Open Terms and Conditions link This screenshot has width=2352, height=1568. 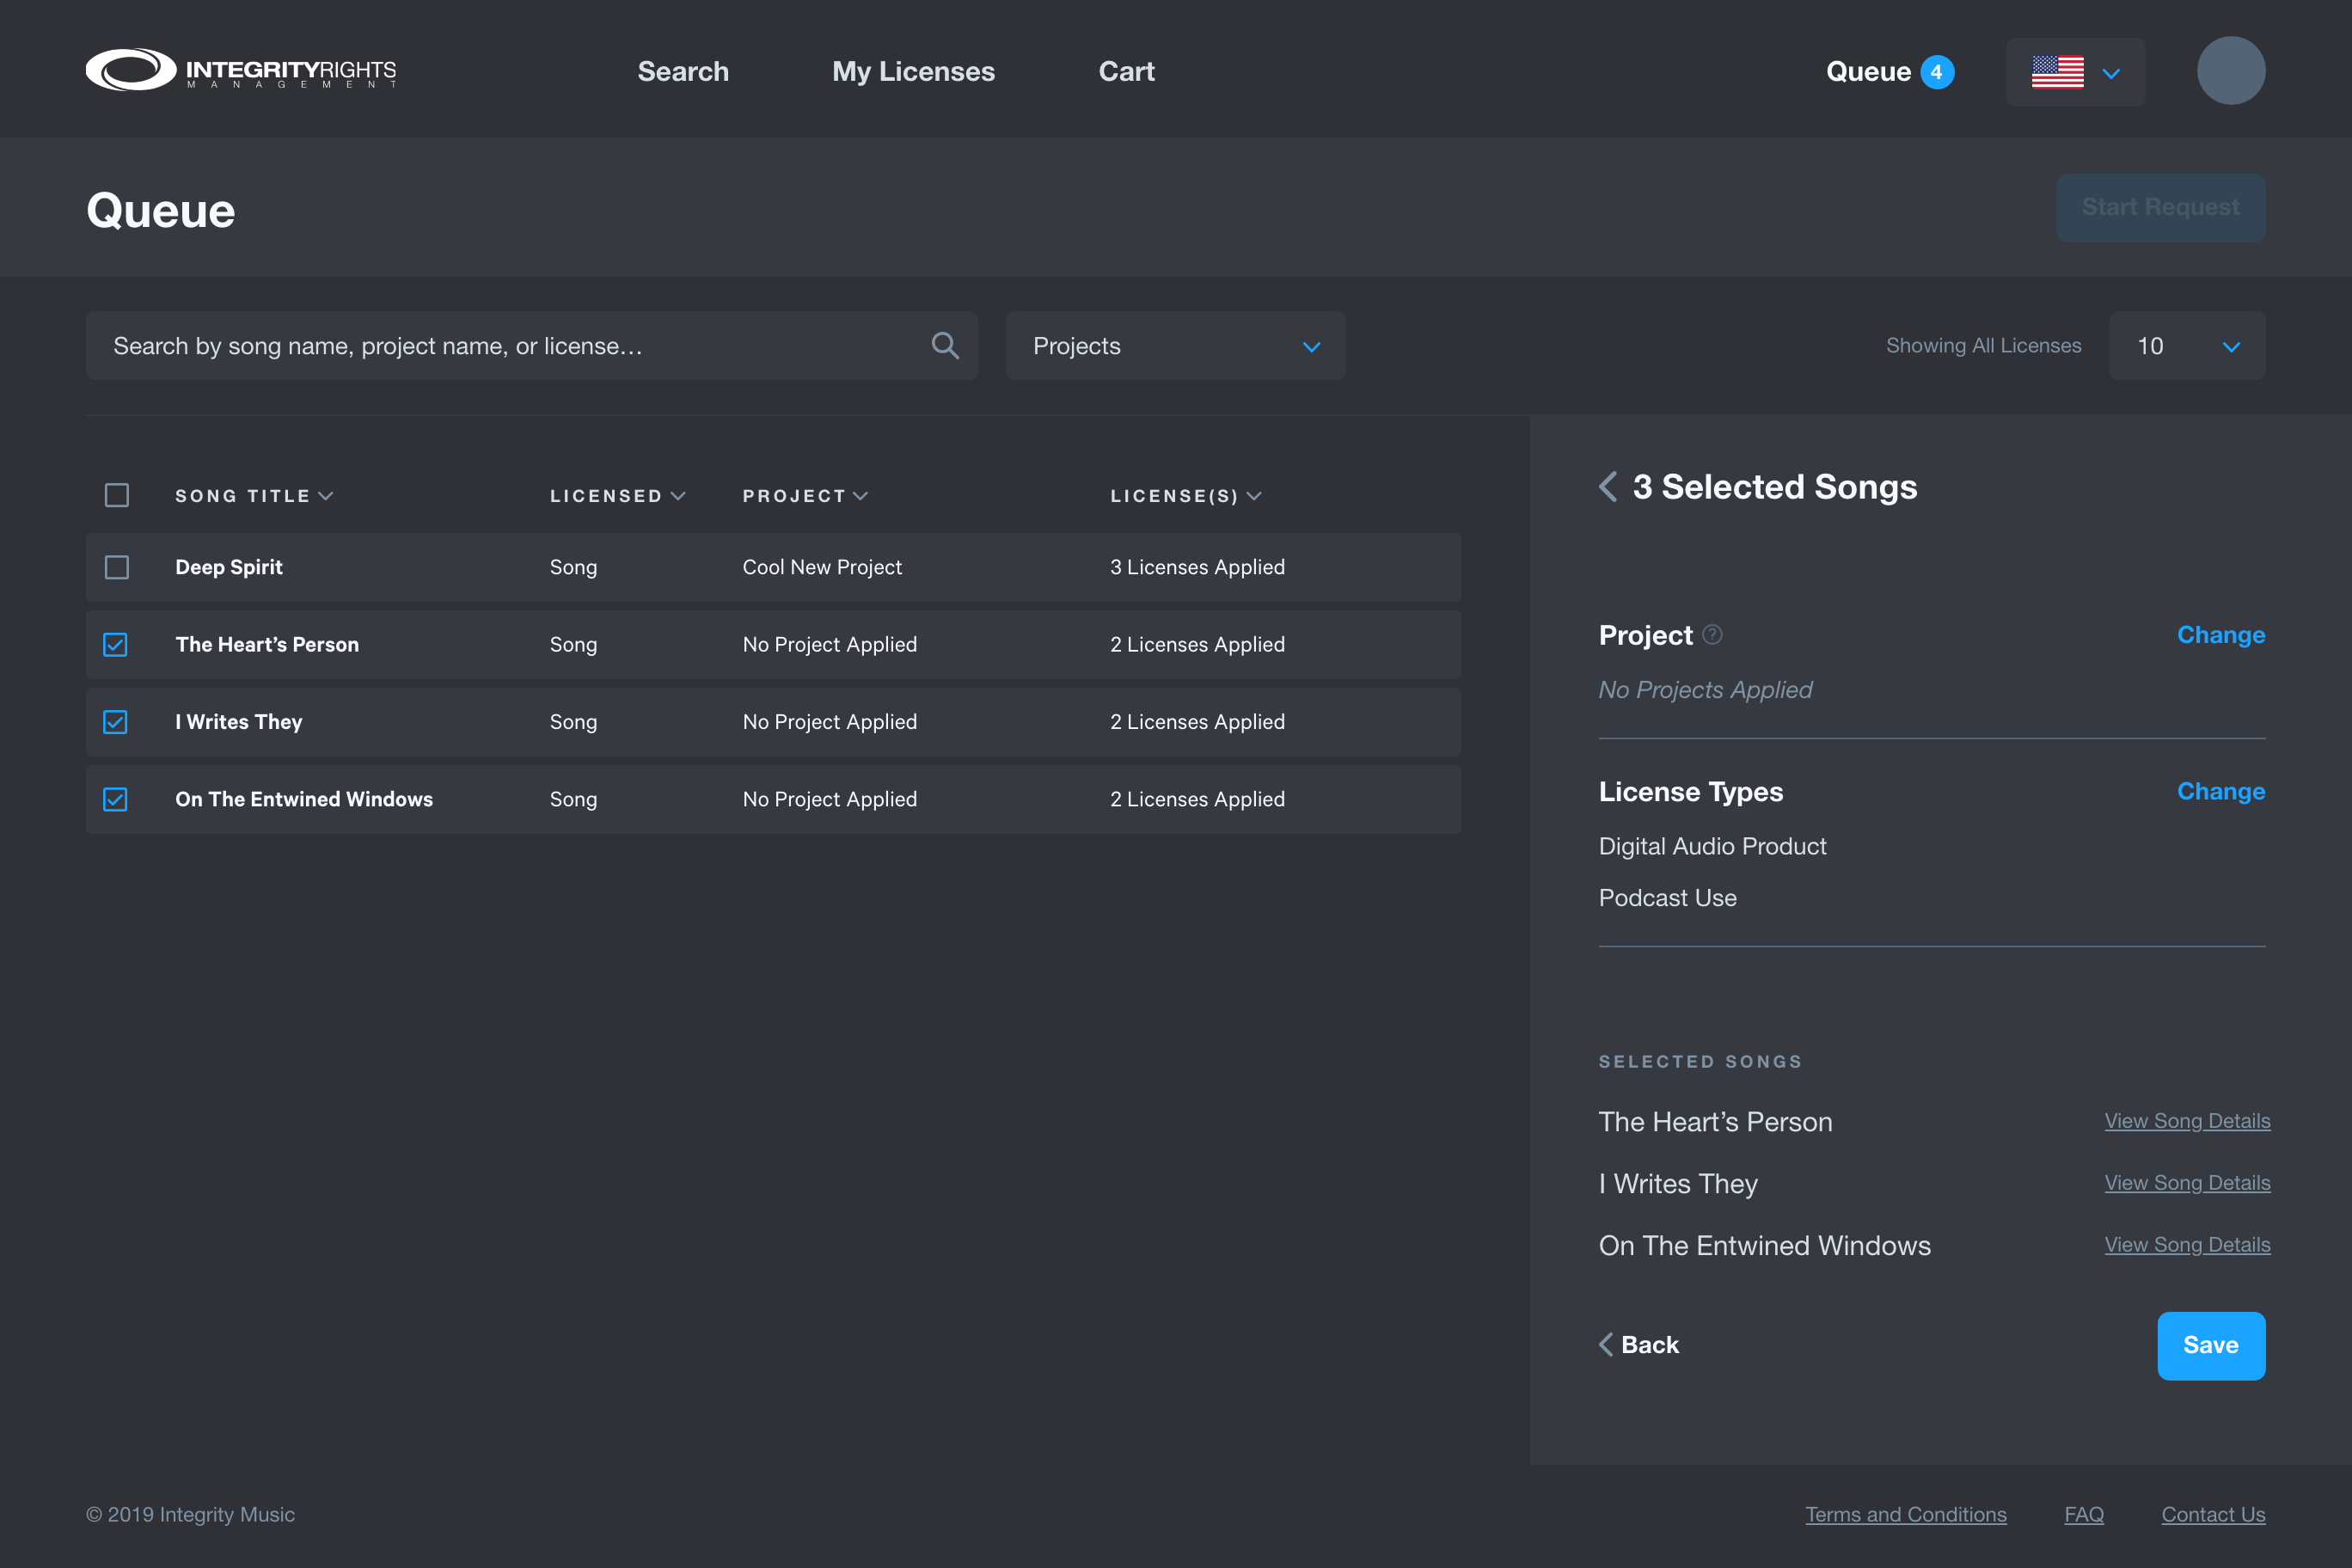point(1905,1515)
